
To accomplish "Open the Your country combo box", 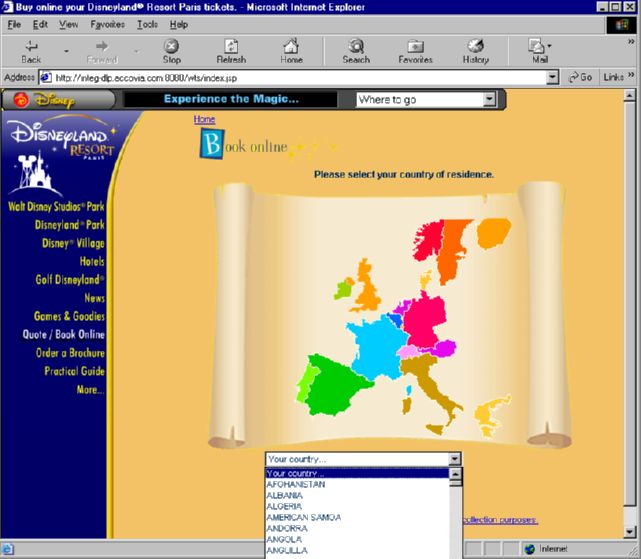I will [363, 459].
